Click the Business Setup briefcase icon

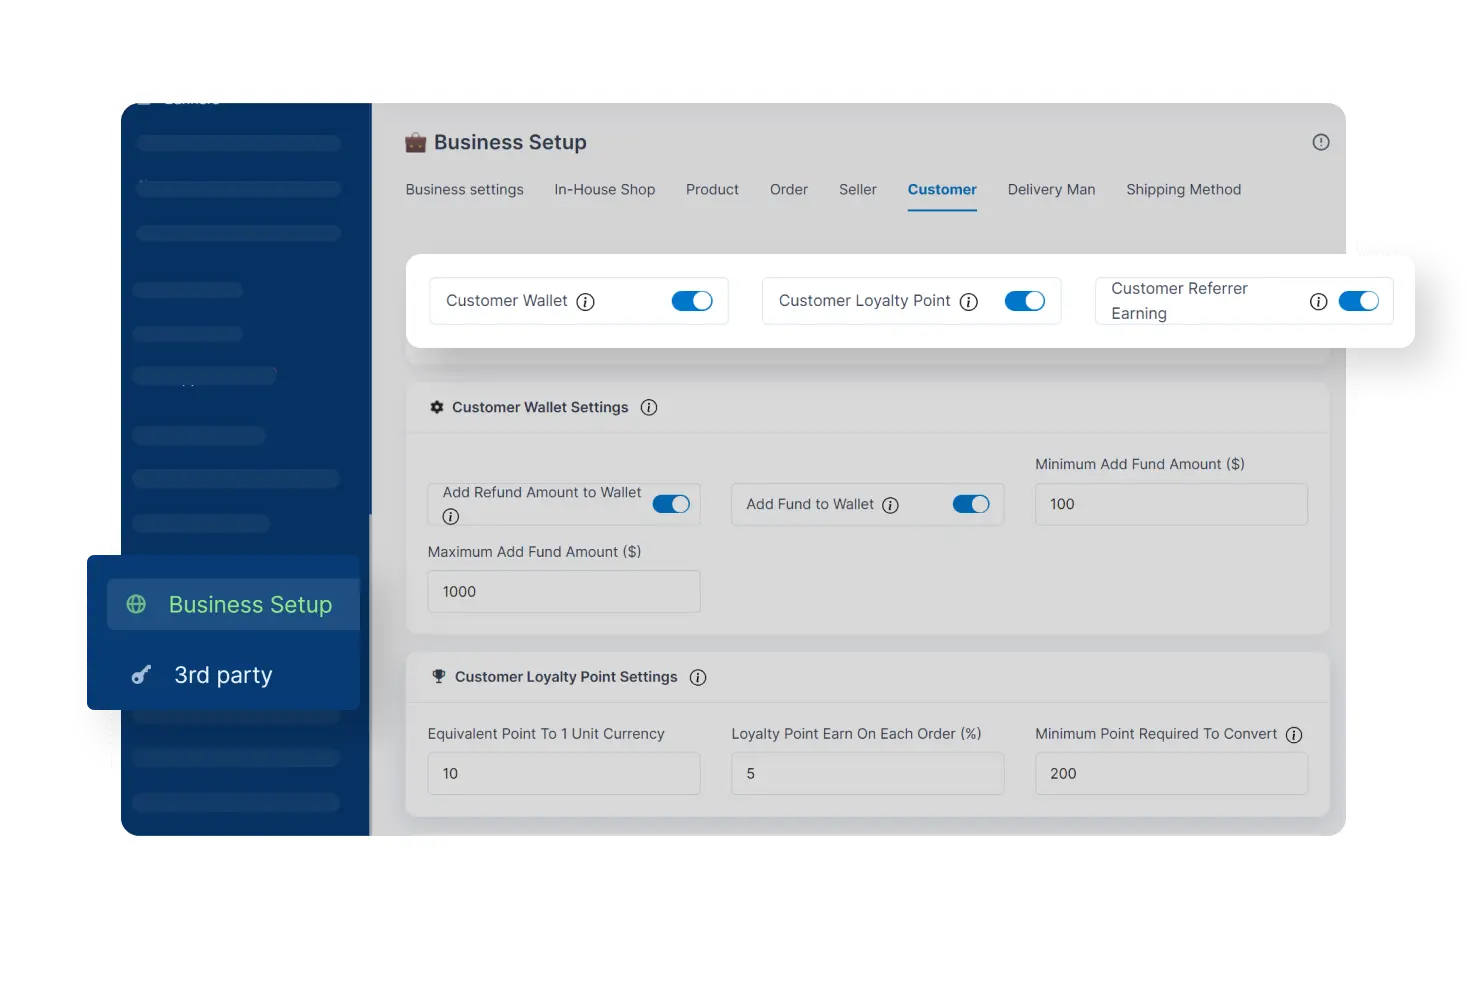click(416, 142)
